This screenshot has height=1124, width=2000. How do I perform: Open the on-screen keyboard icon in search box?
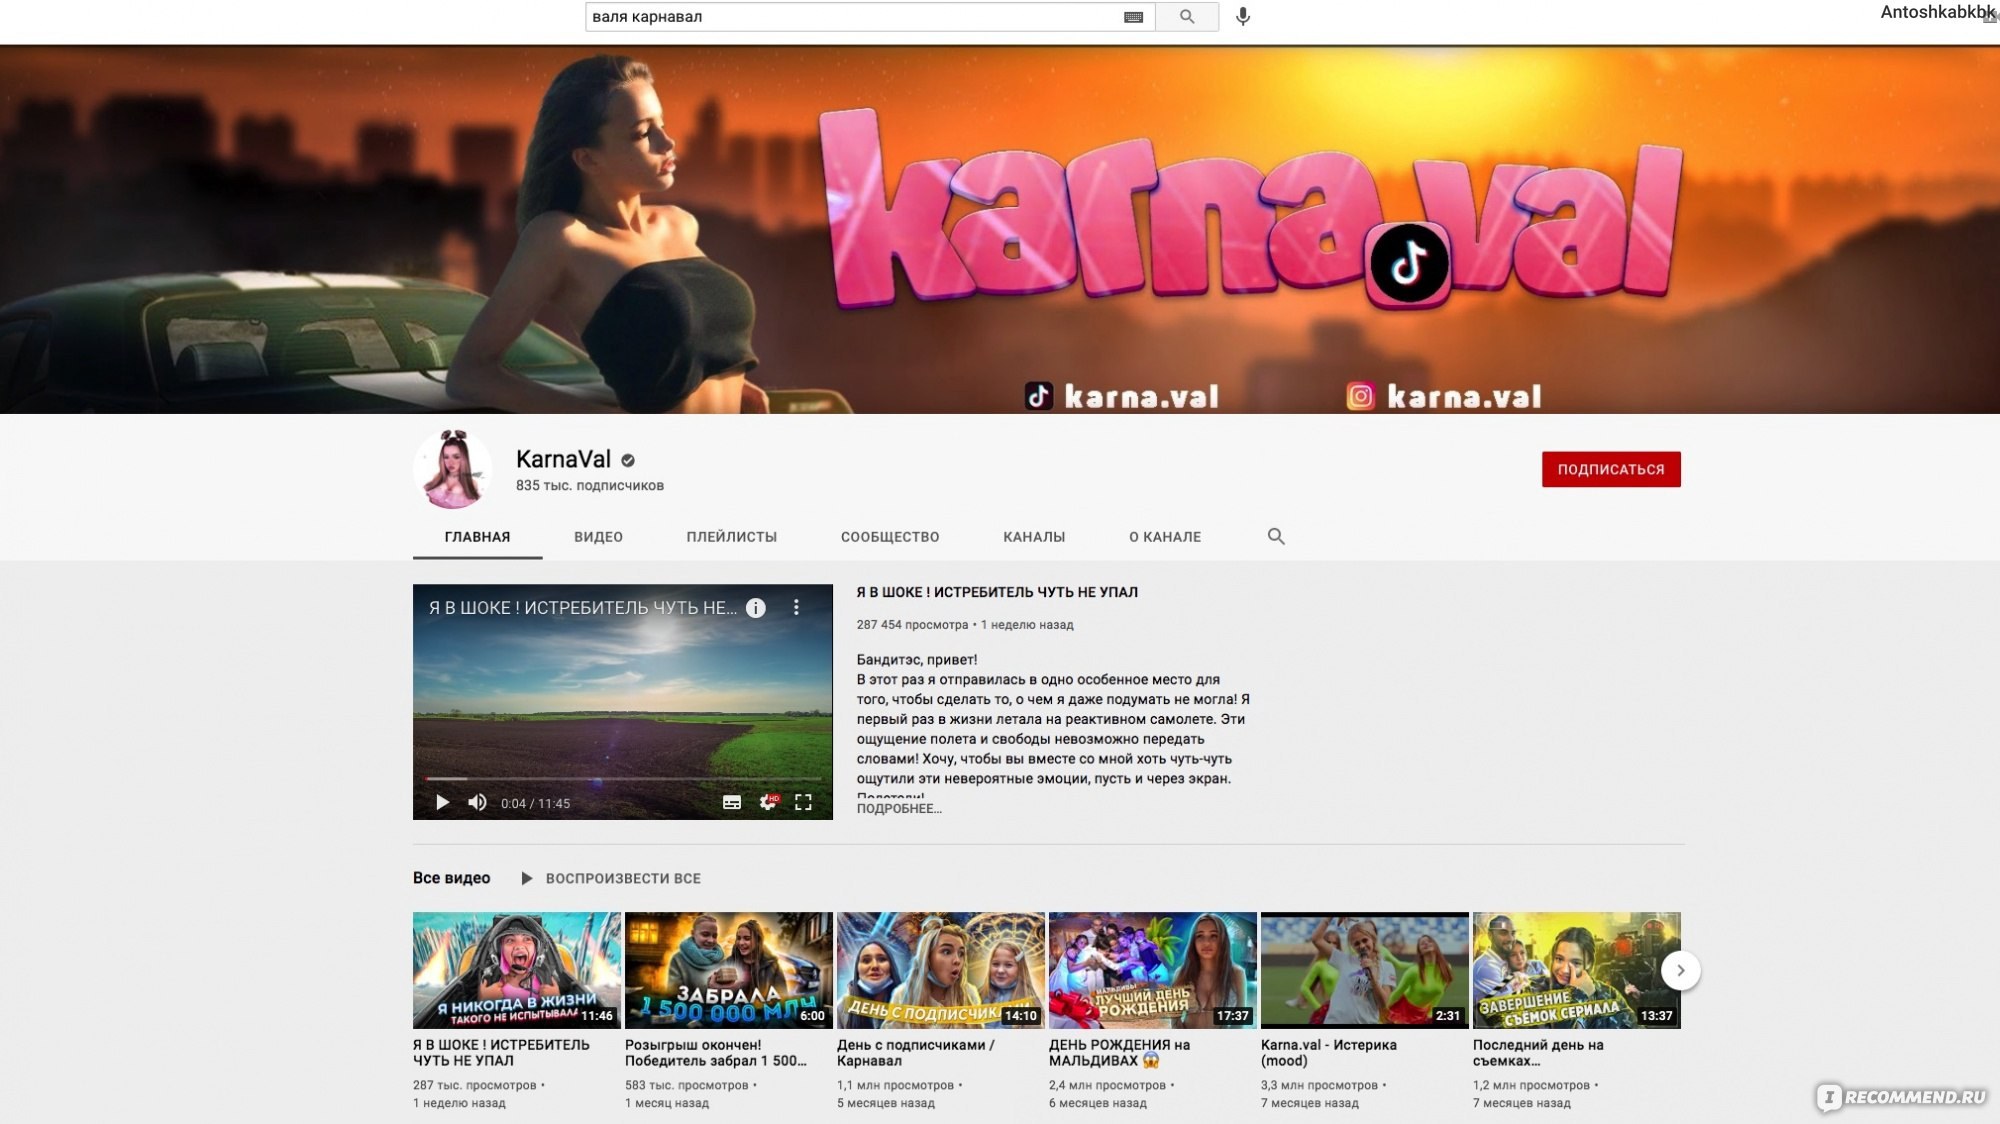click(1133, 17)
